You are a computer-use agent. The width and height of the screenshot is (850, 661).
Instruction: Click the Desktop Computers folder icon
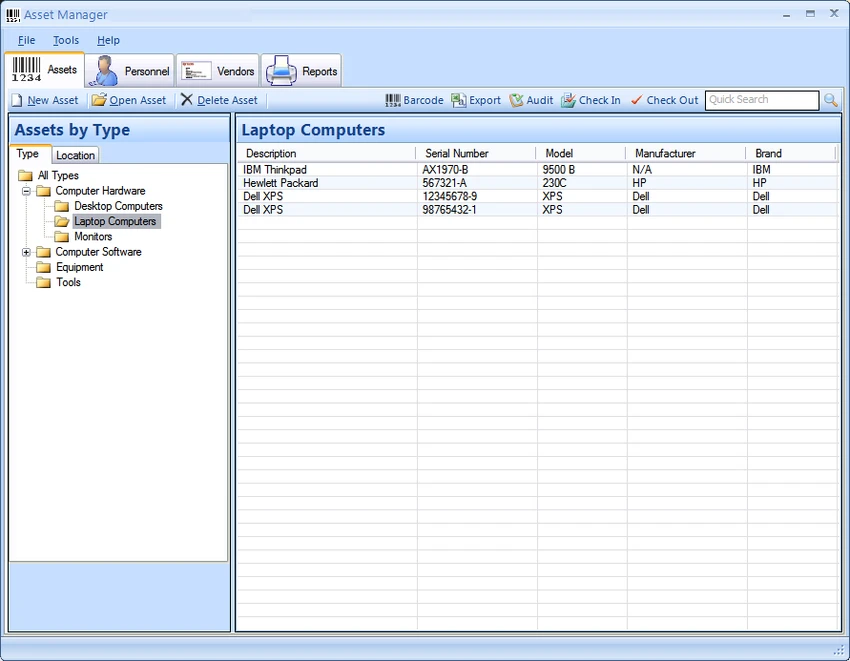click(62, 206)
